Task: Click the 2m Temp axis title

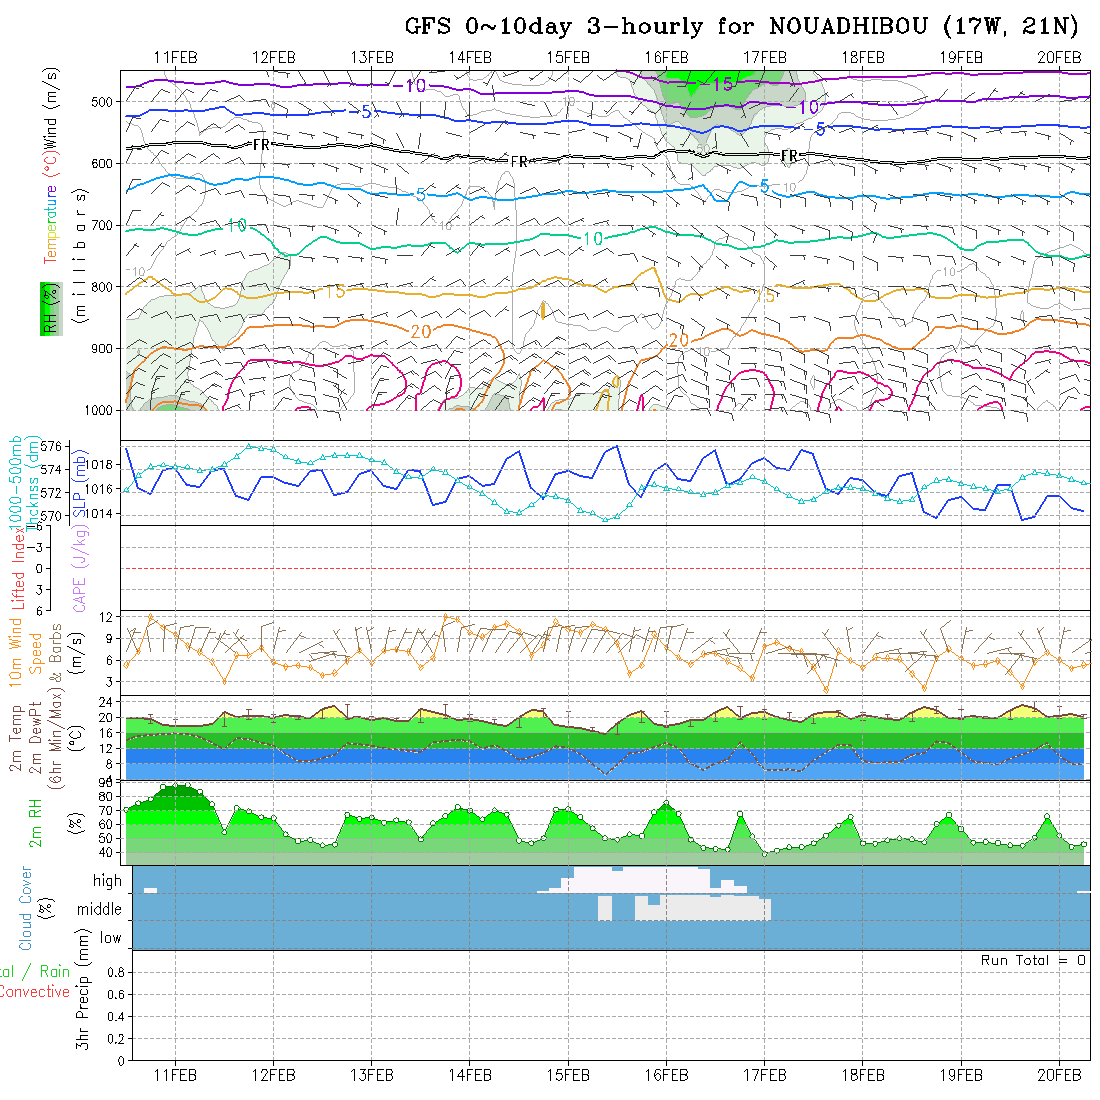Action: click(x=17, y=738)
